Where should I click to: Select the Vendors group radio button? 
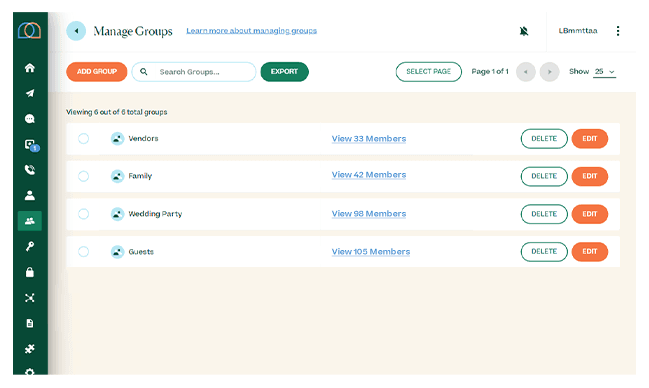[x=84, y=138]
